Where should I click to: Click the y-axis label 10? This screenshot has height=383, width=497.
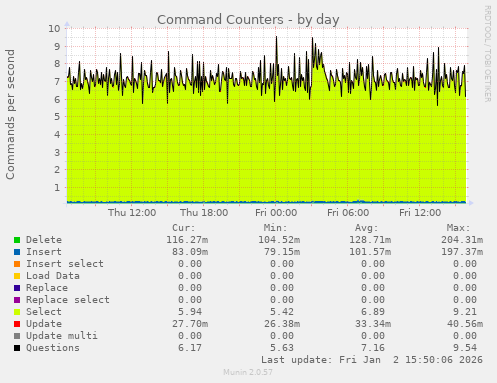[x=54, y=28]
